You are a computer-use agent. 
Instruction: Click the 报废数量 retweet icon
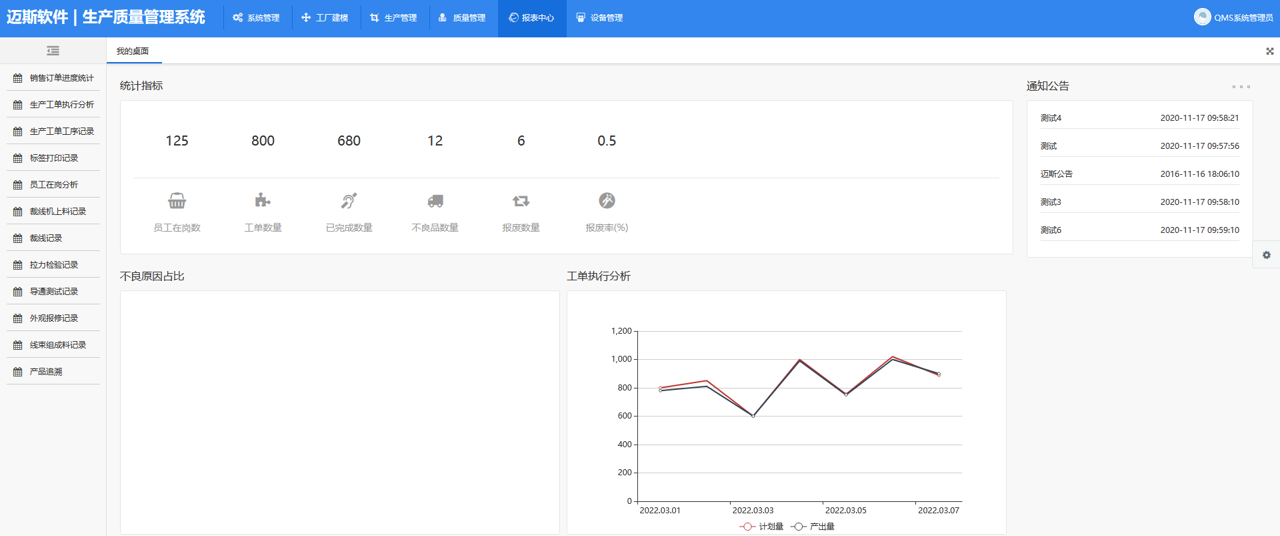coord(521,201)
